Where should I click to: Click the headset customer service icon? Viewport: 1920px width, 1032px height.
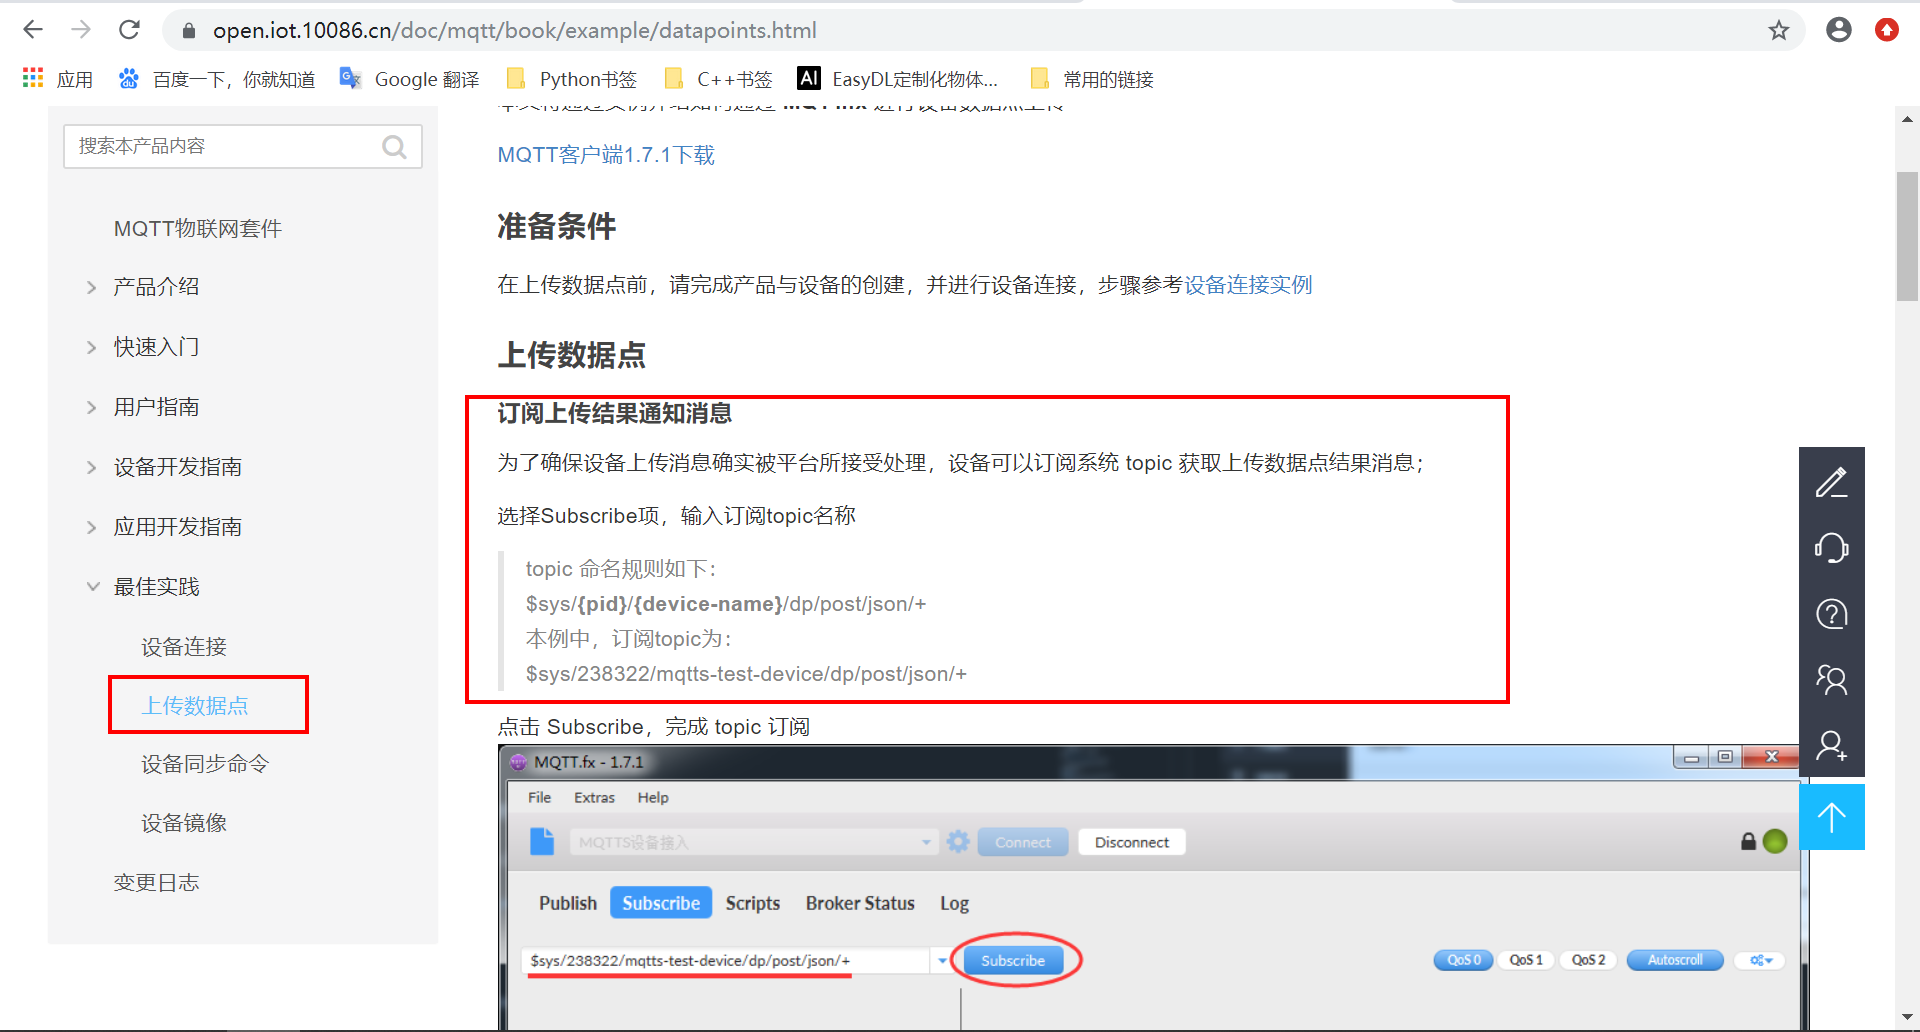coord(1831,548)
